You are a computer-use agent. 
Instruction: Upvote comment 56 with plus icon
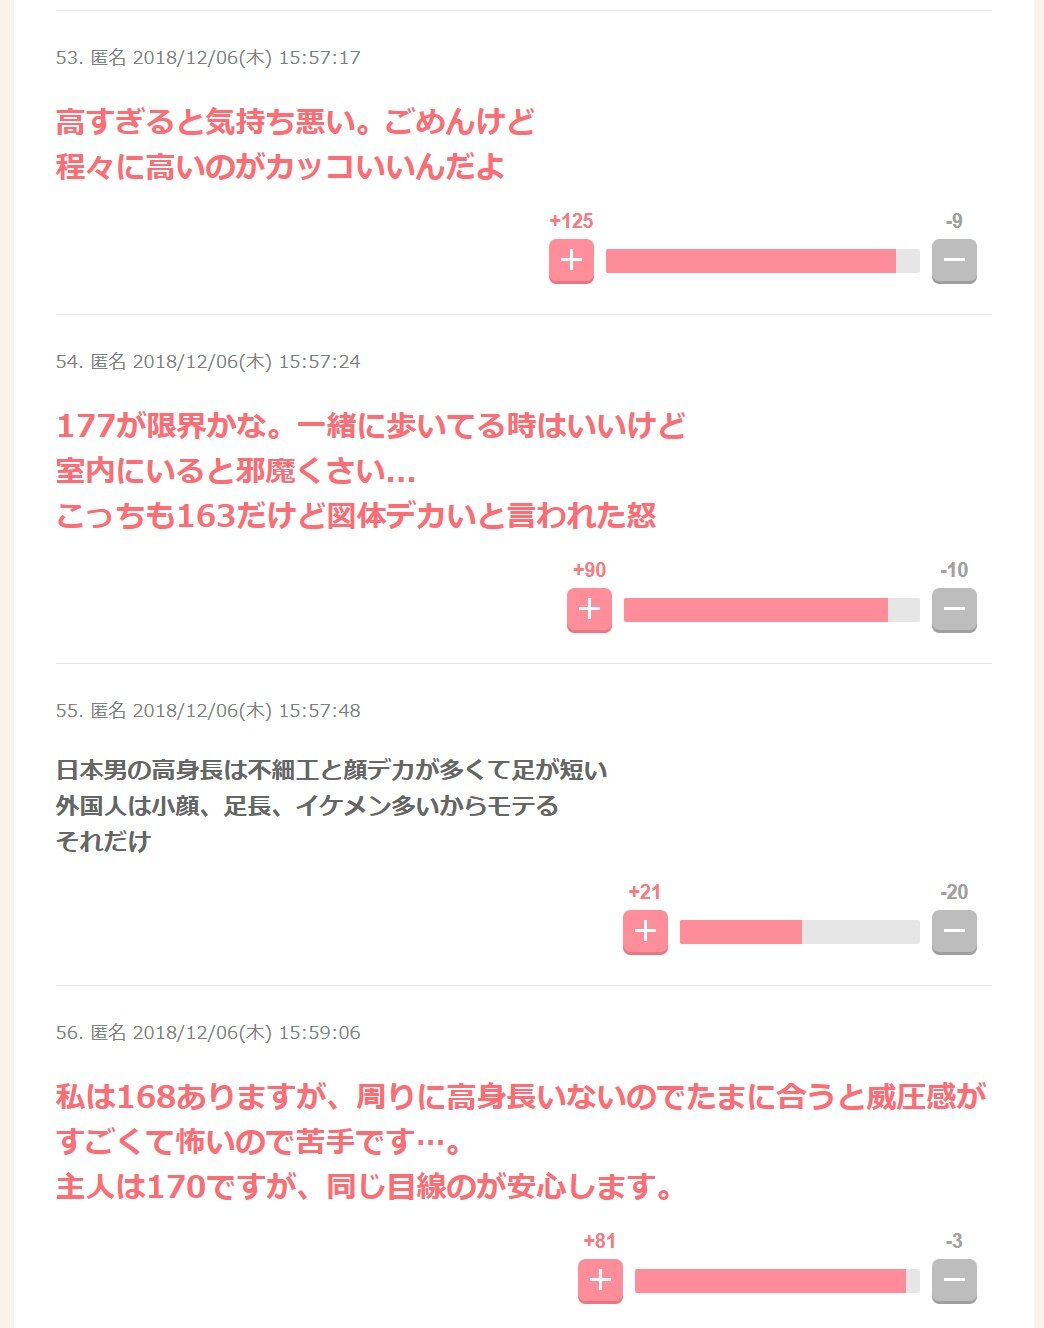(x=600, y=1281)
